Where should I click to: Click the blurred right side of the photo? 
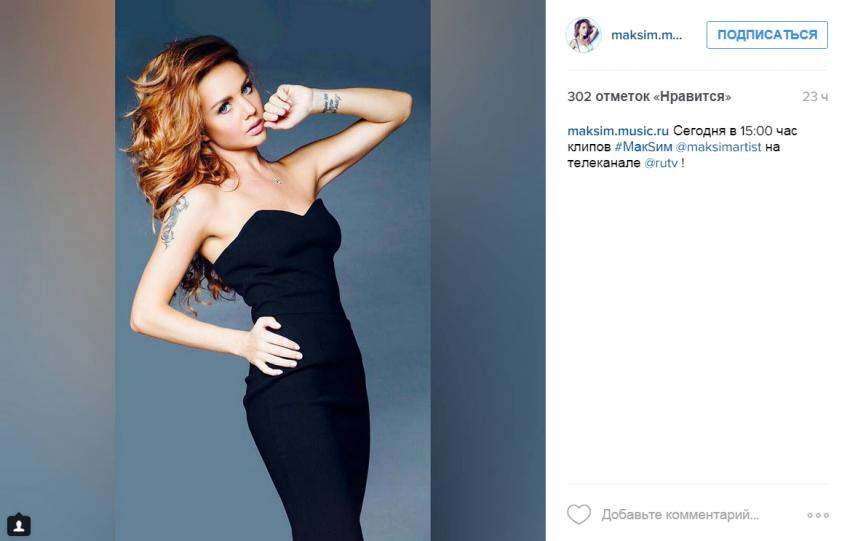pos(488,270)
